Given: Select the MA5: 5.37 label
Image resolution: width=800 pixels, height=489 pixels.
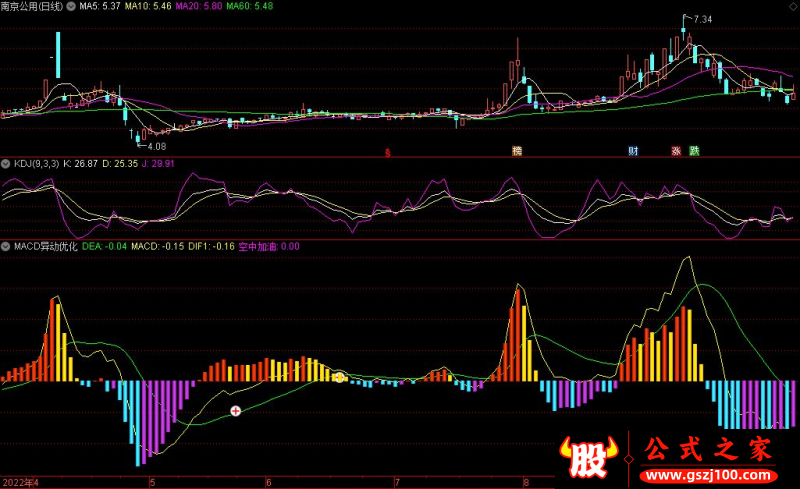Looking at the screenshot, I should pyautogui.click(x=99, y=6).
